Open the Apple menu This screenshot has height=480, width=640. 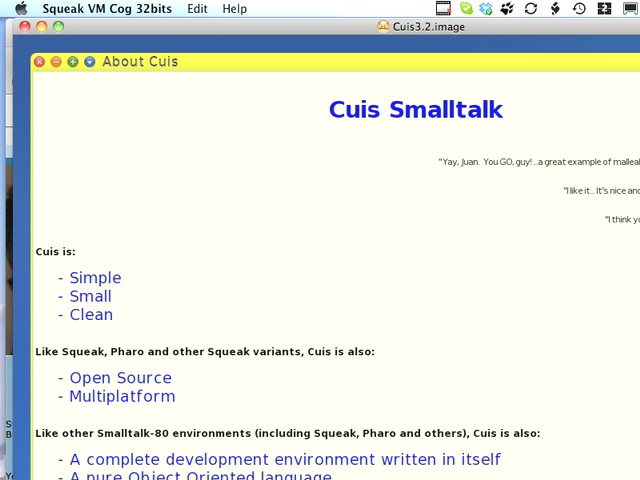(21, 8)
